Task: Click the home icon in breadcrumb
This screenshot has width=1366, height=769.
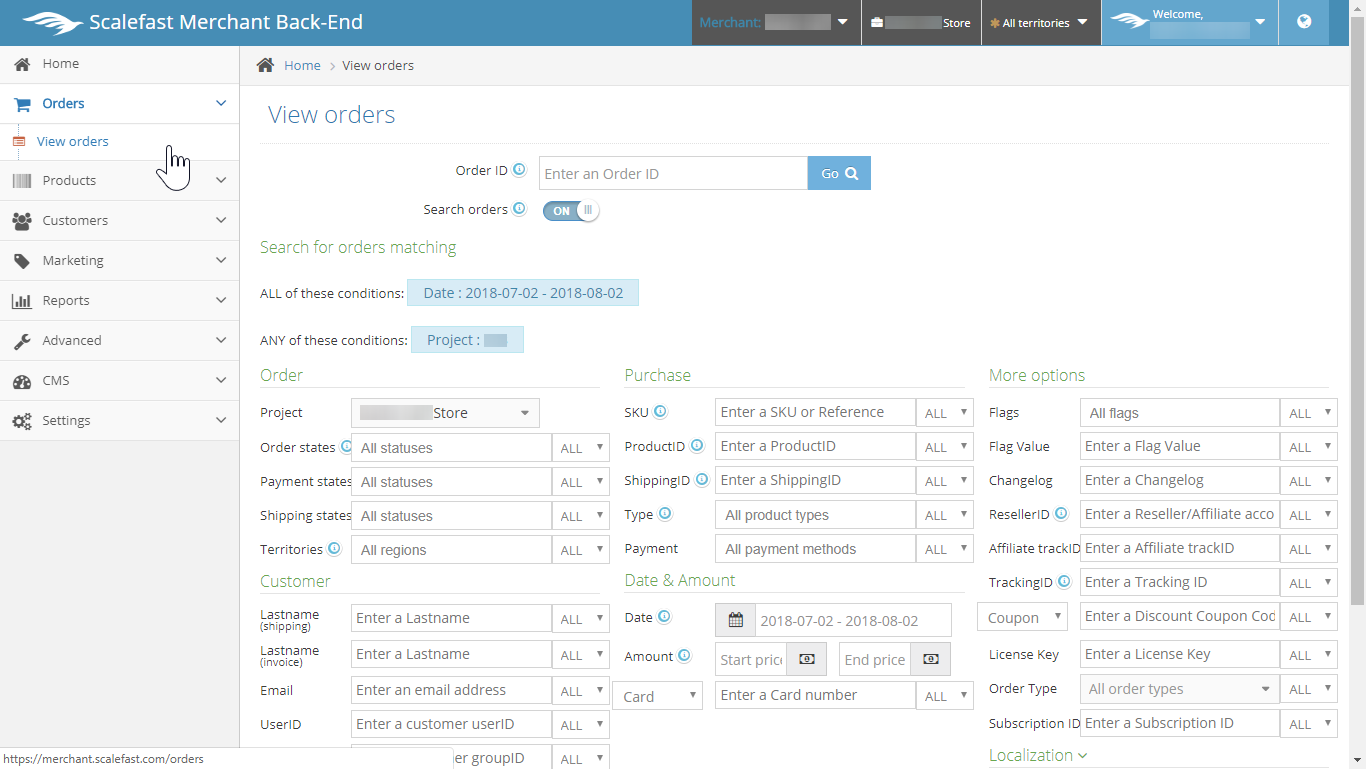Action: (x=265, y=65)
